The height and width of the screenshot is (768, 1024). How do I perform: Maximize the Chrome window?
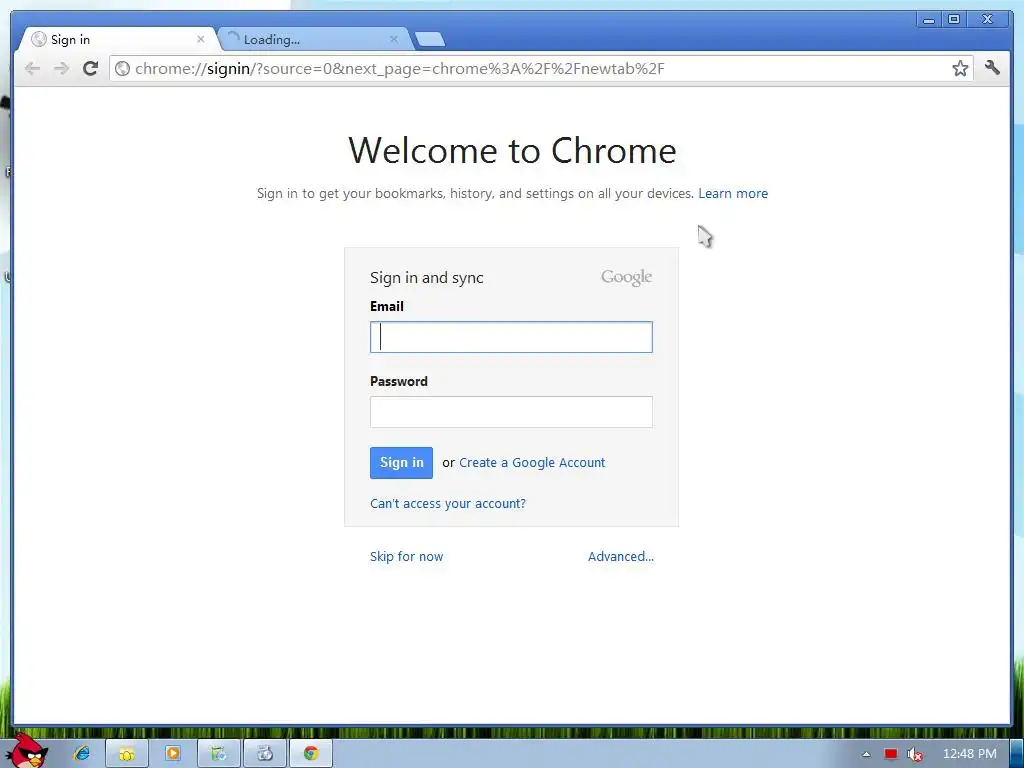pyautogui.click(x=954, y=20)
